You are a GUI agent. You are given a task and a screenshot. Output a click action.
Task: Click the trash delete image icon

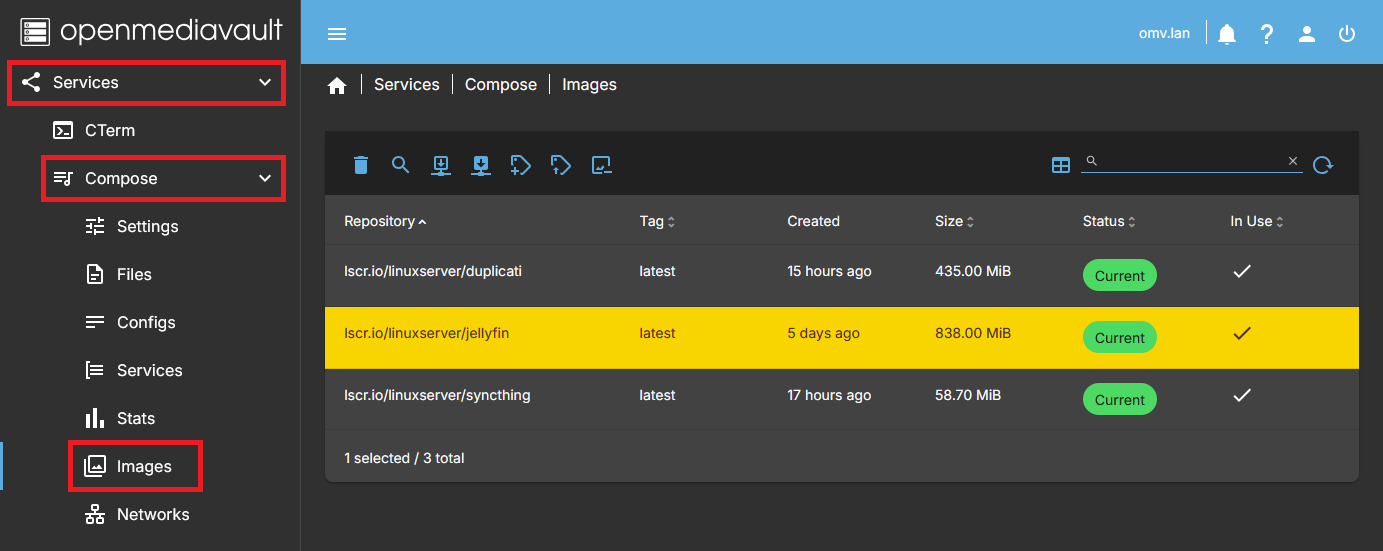coord(361,165)
